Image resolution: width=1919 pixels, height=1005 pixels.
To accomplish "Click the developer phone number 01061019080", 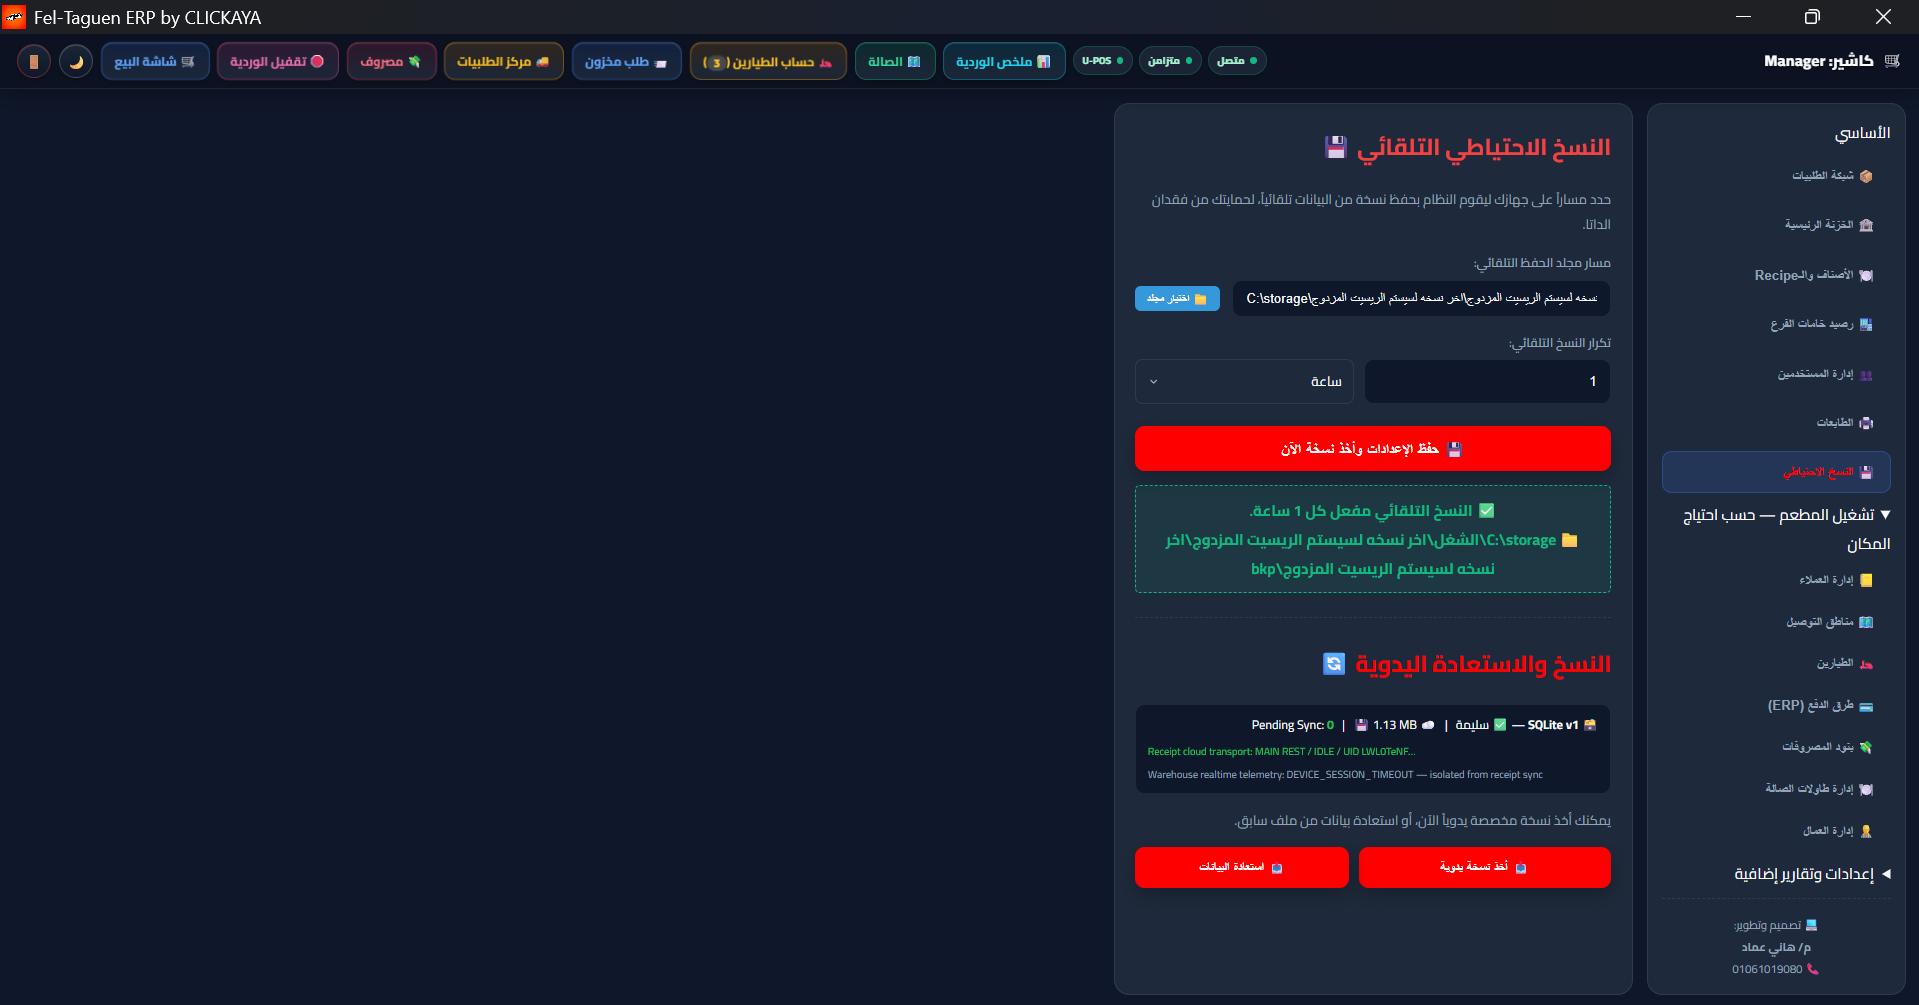I will click(1767, 969).
